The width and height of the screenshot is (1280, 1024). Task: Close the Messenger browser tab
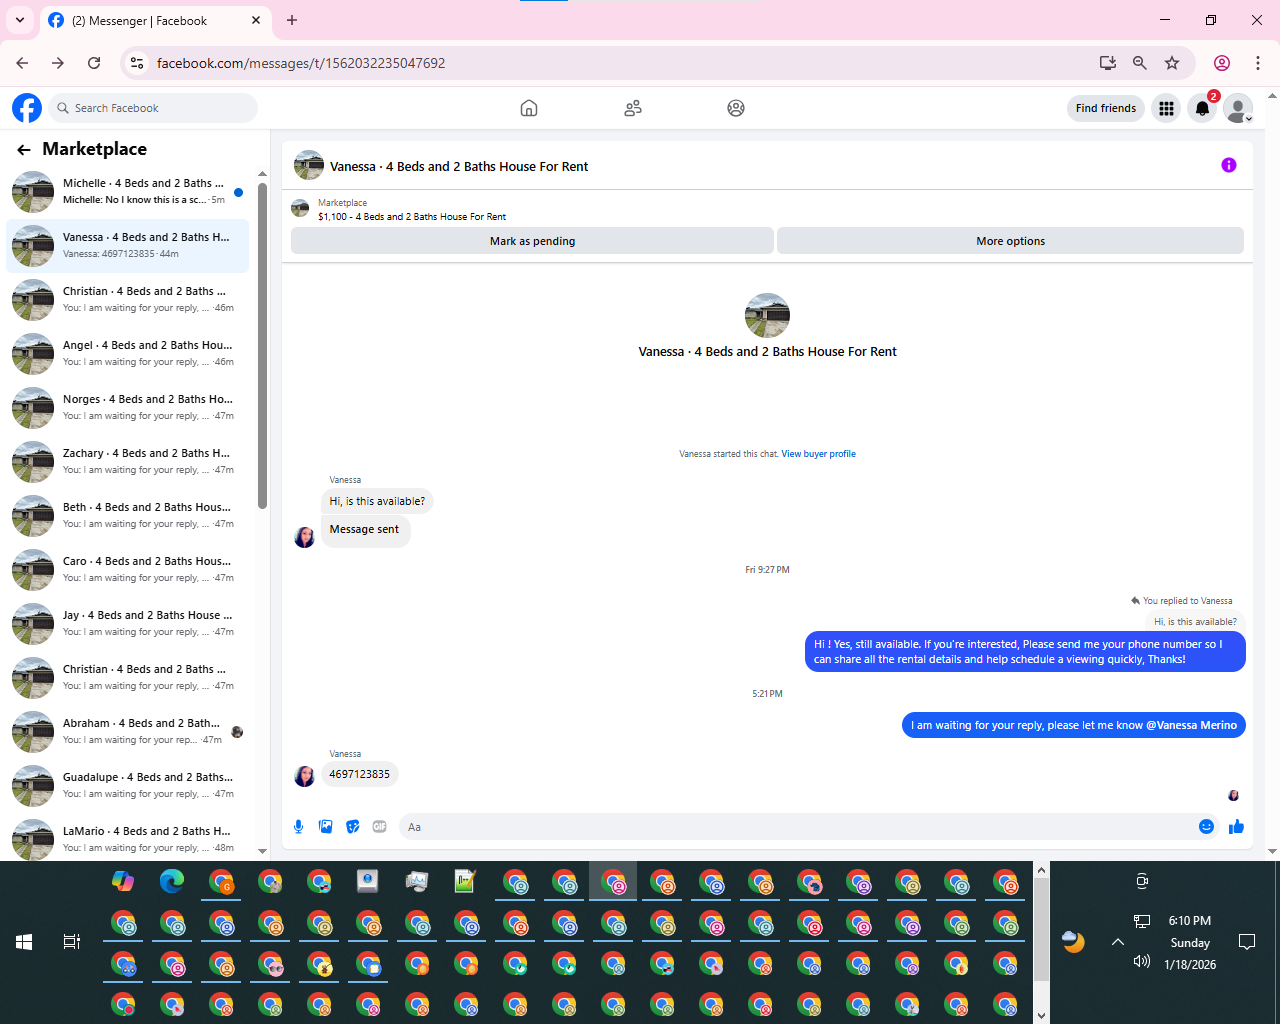point(256,20)
